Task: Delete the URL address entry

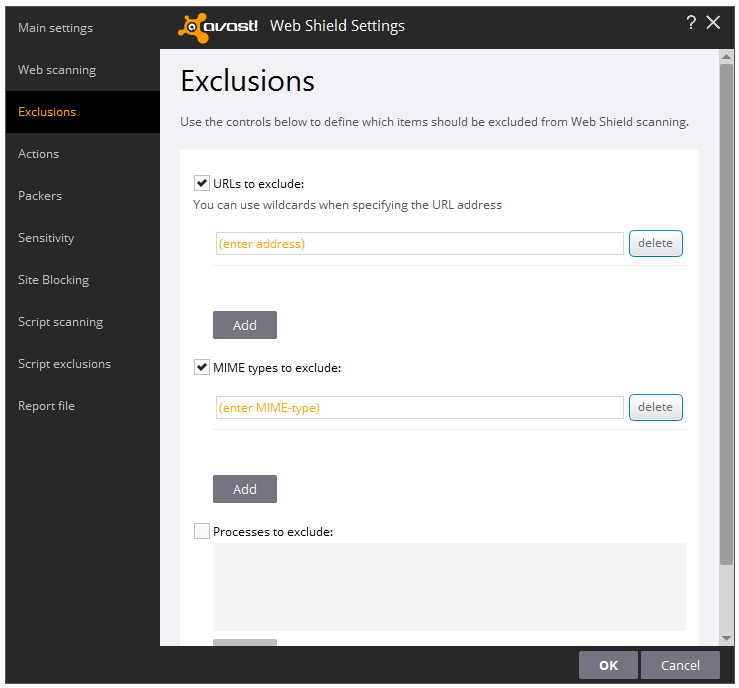Action: (656, 243)
